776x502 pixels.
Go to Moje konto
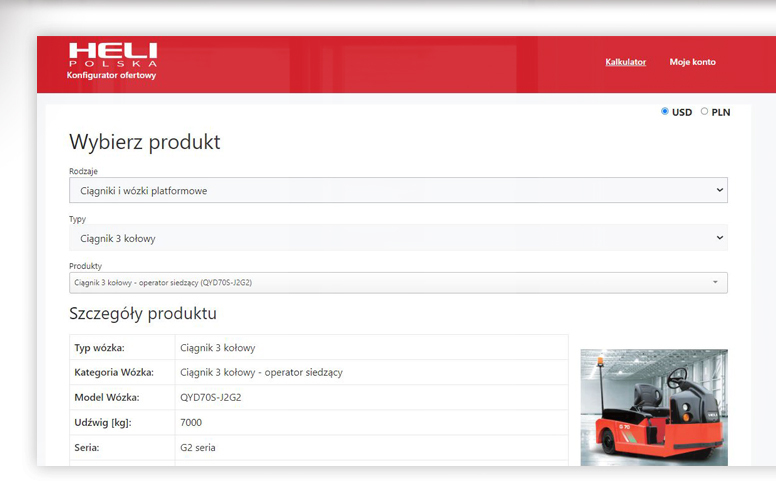[x=692, y=62]
